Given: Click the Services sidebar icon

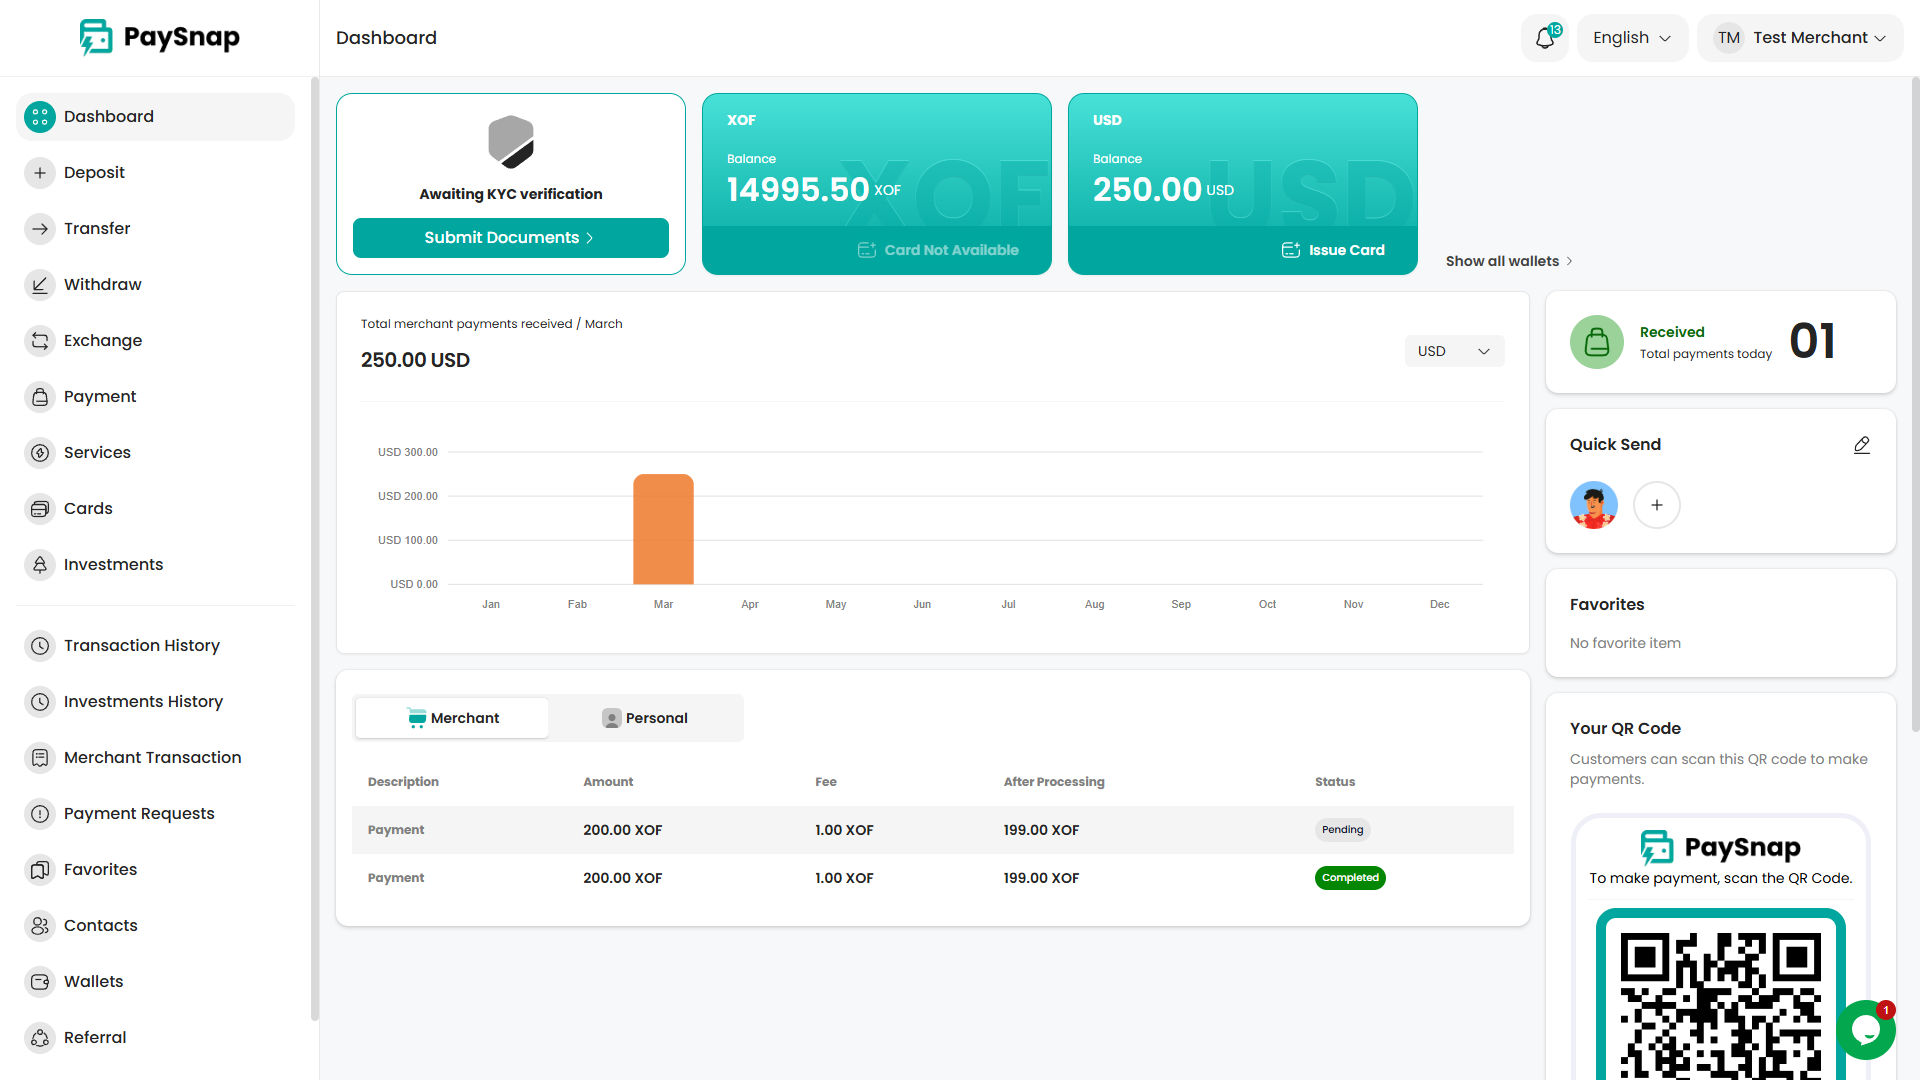Looking at the screenshot, I should [x=40, y=452].
